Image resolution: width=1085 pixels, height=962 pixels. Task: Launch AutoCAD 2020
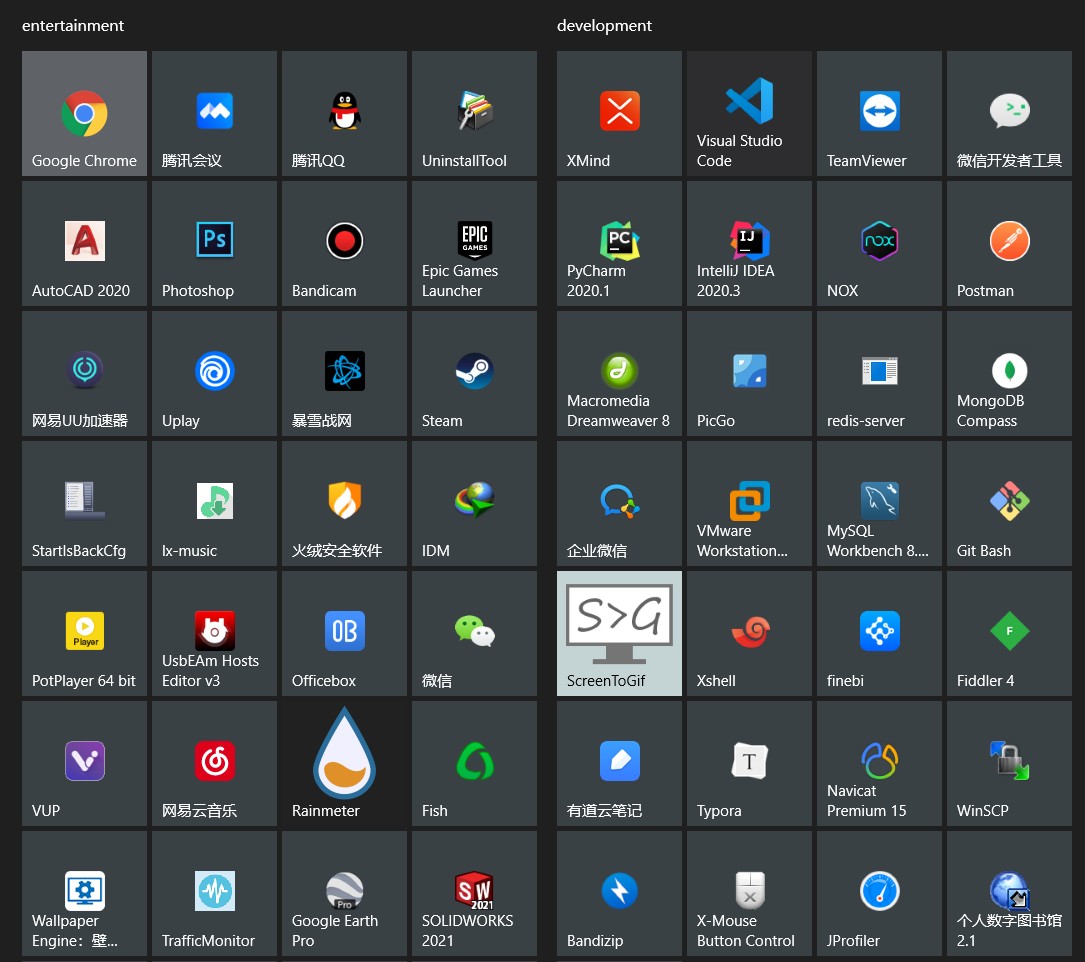click(84, 243)
